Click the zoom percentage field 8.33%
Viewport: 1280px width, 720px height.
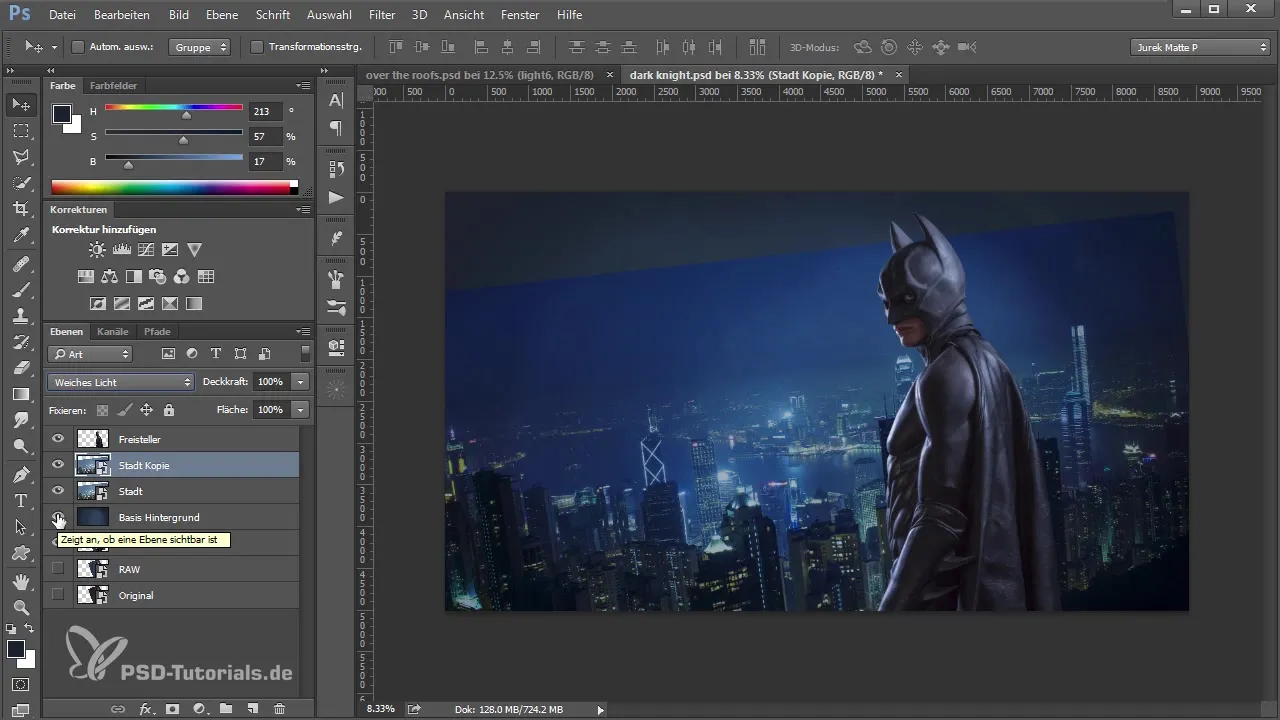[380, 709]
